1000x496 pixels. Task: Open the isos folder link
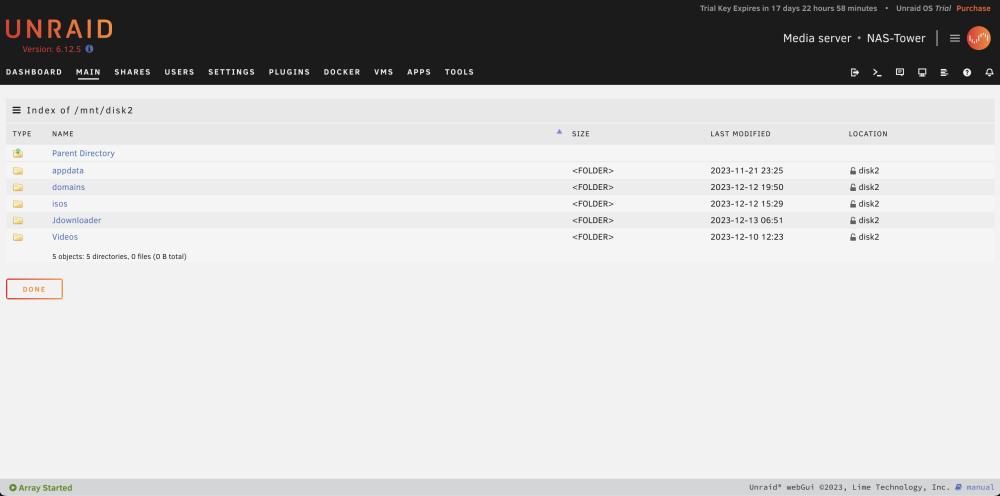click(x=60, y=204)
